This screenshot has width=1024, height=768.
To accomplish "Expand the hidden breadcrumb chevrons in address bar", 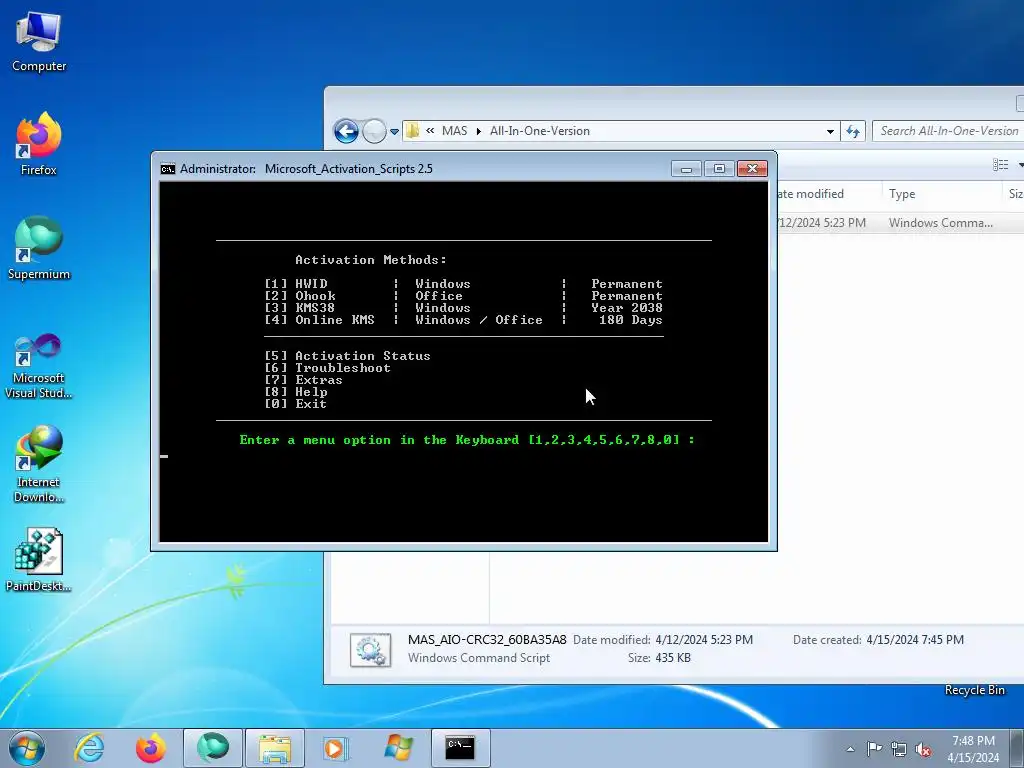I will [430, 131].
